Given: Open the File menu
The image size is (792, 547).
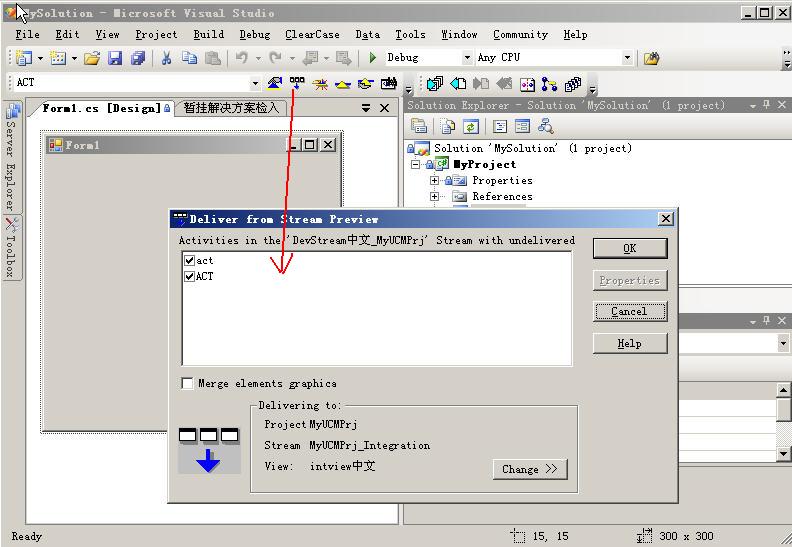Looking at the screenshot, I should (x=27, y=34).
